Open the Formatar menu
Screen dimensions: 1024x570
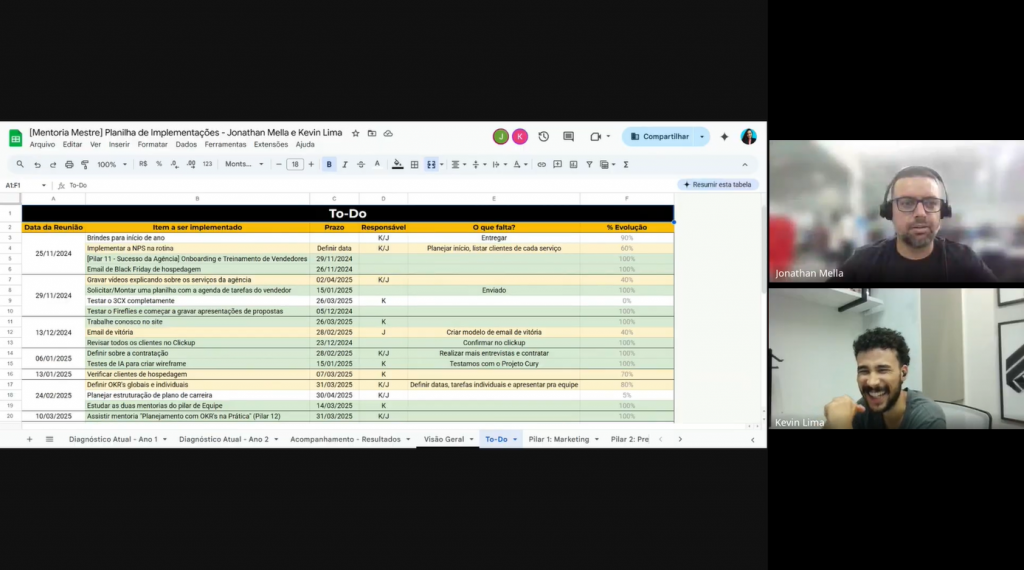click(152, 144)
